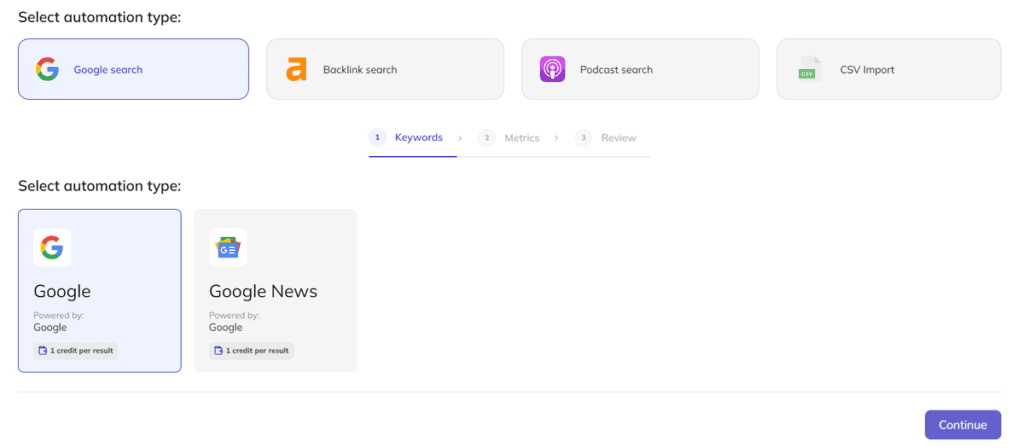Select the Google source card title
Image resolution: width=1024 pixels, height=448 pixels.
[x=62, y=291]
